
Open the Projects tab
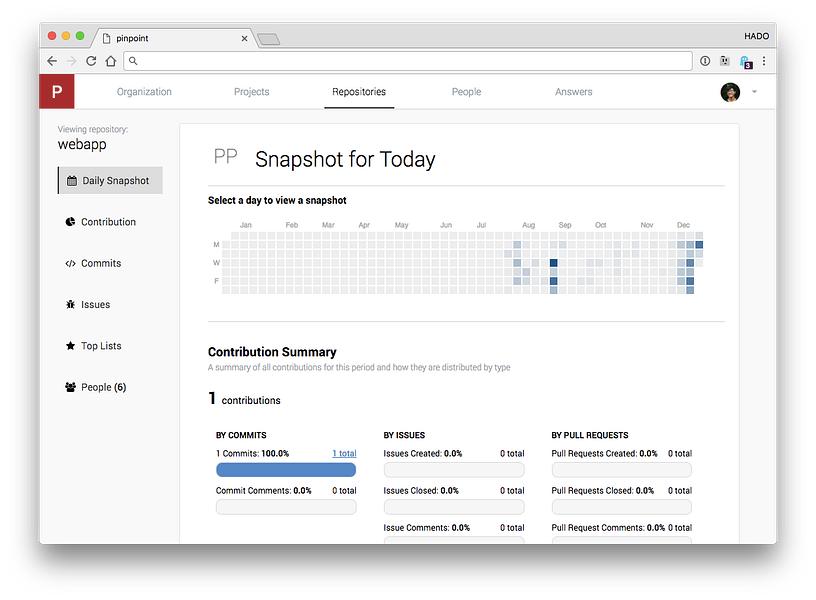click(251, 92)
